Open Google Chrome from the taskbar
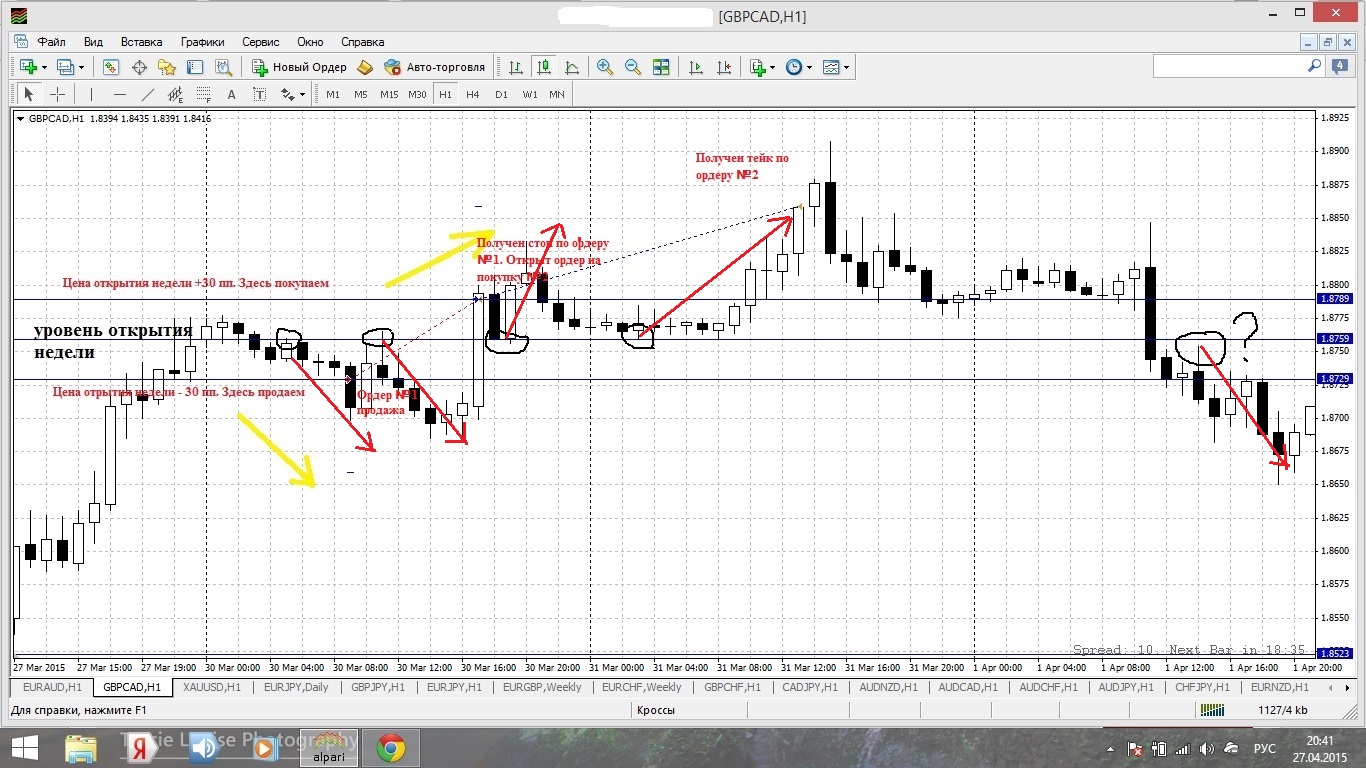This screenshot has width=1366, height=768. coord(390,747)
